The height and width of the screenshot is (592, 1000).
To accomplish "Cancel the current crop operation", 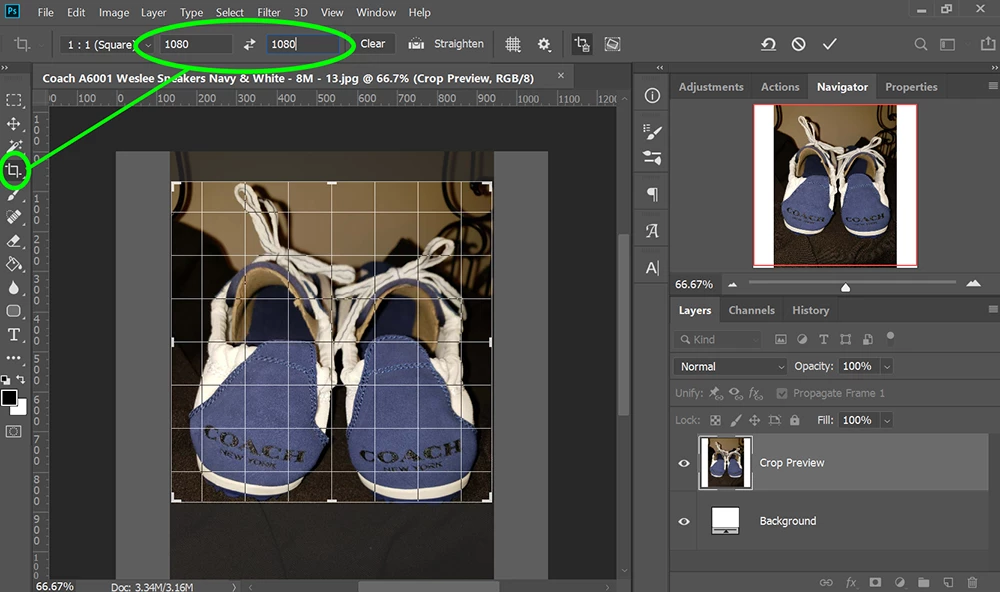I will pos(798,44).
